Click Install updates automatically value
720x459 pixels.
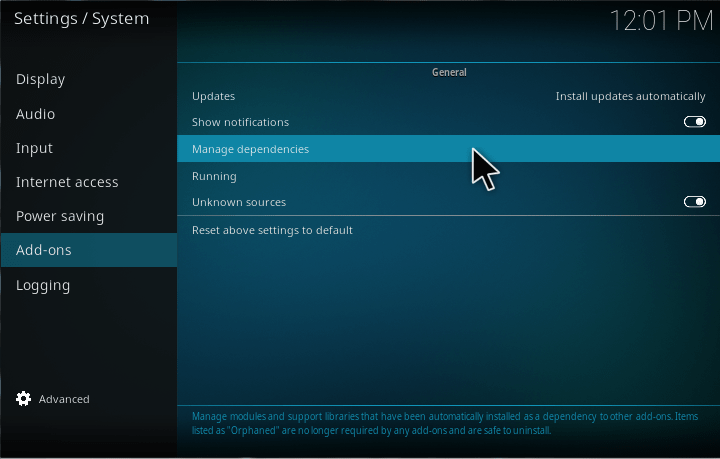(x=630, y=96)
